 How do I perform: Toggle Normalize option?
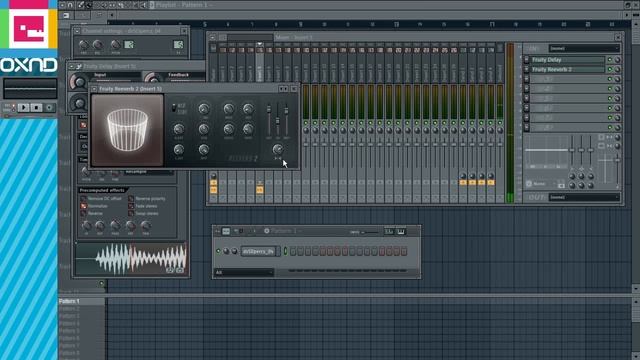pos(83,206)
